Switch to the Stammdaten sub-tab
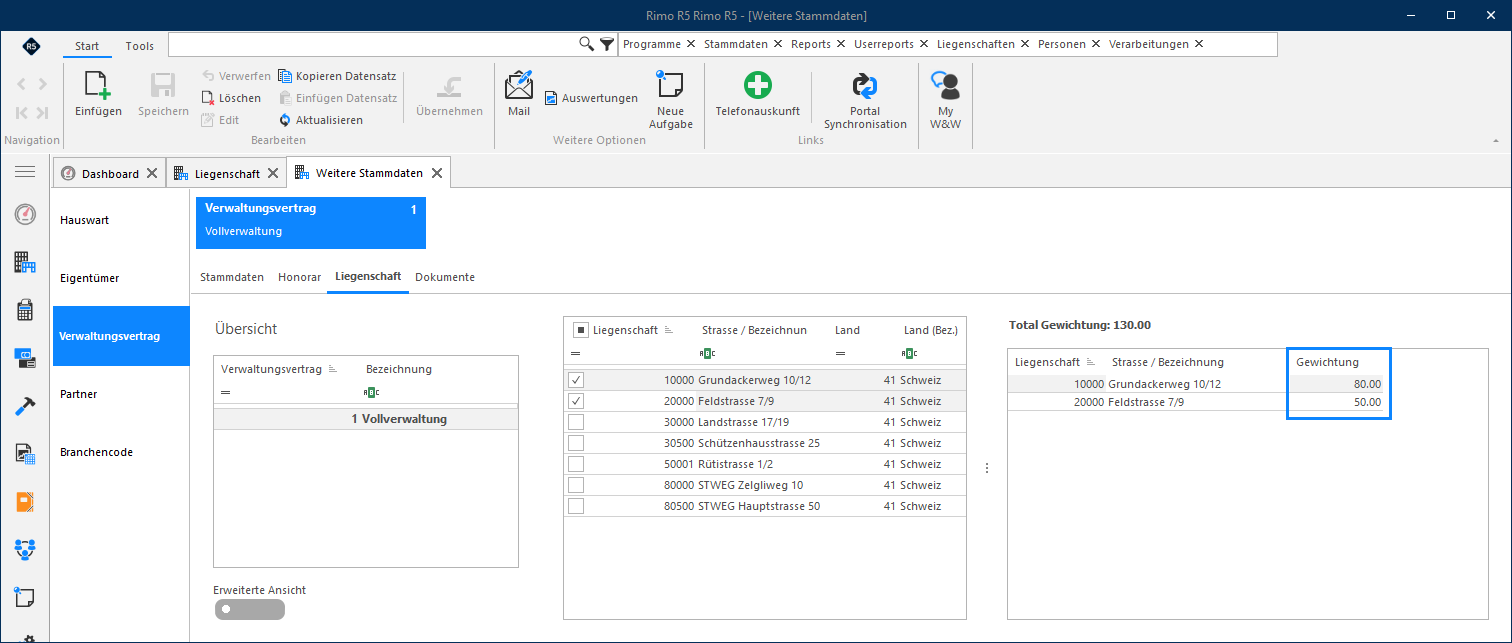1512x643 pixels. (232, 277)
